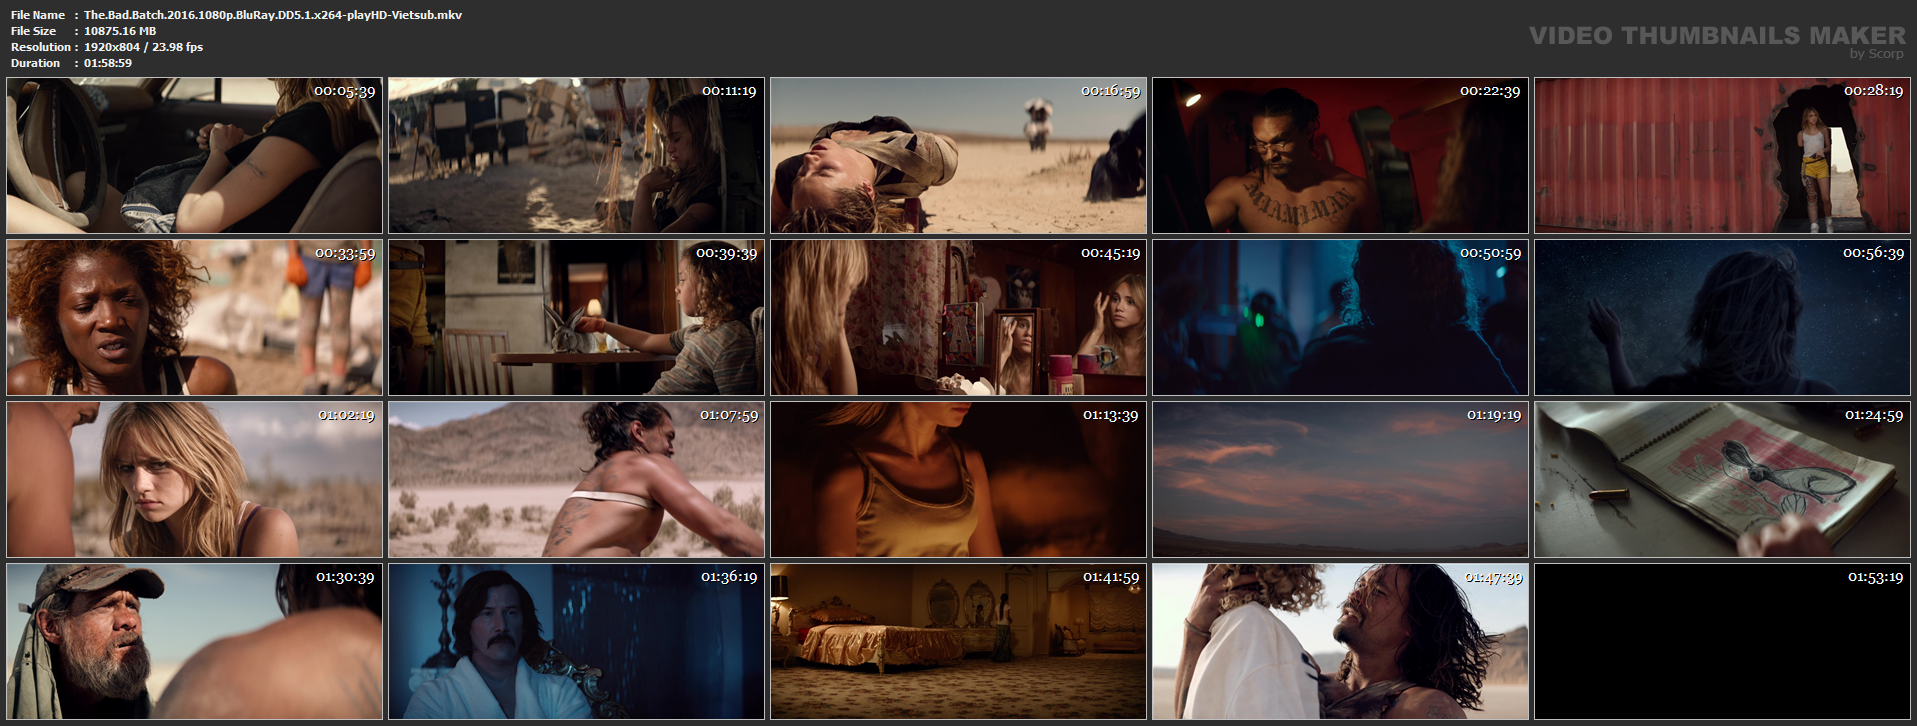This screenshot has width=1917, height=726.
Task: Select the thumbnail timestamped 01:36:19
Action: pos(576,642)
